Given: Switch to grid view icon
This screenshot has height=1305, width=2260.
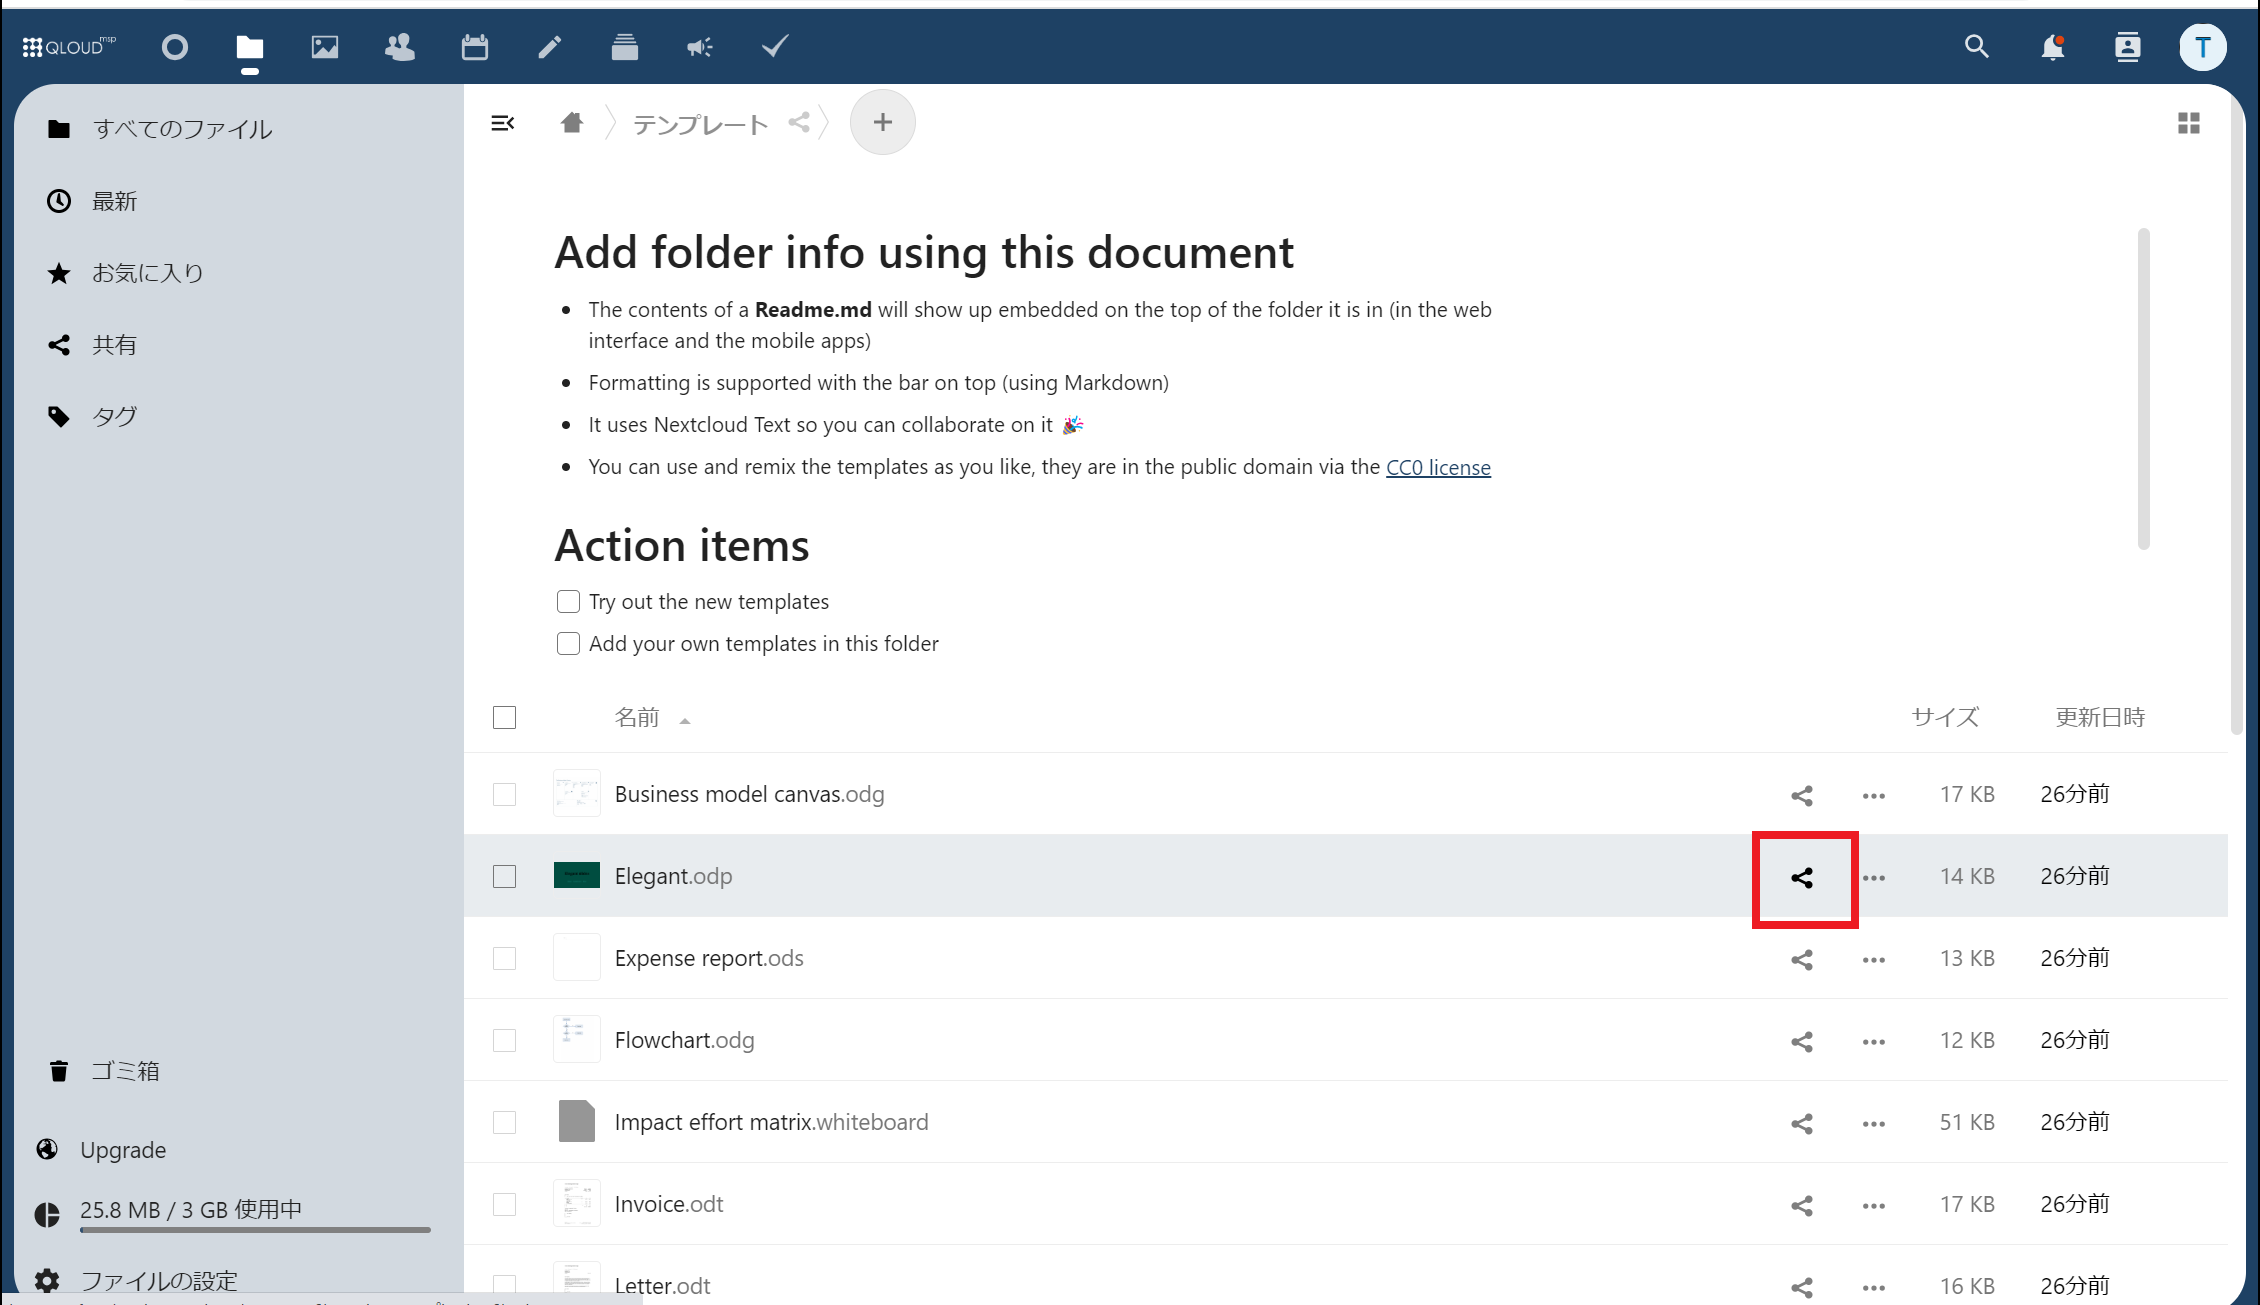Looking at the screenshot, I should 2189,123.
